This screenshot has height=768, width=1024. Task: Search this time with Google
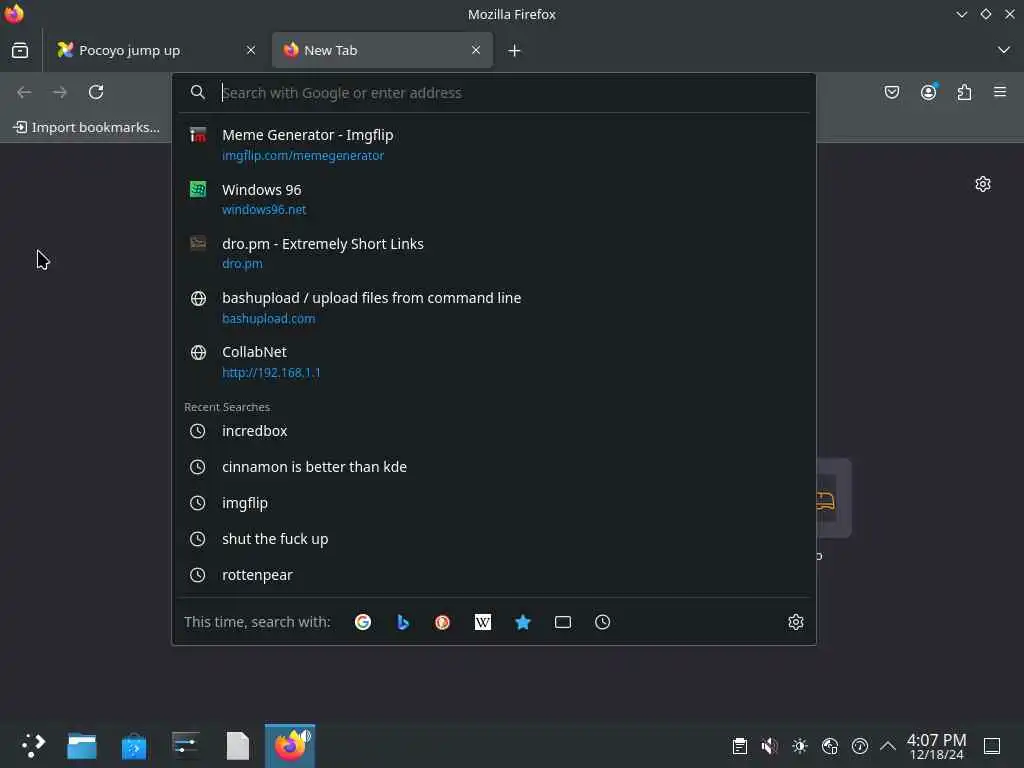coord(363,622)
